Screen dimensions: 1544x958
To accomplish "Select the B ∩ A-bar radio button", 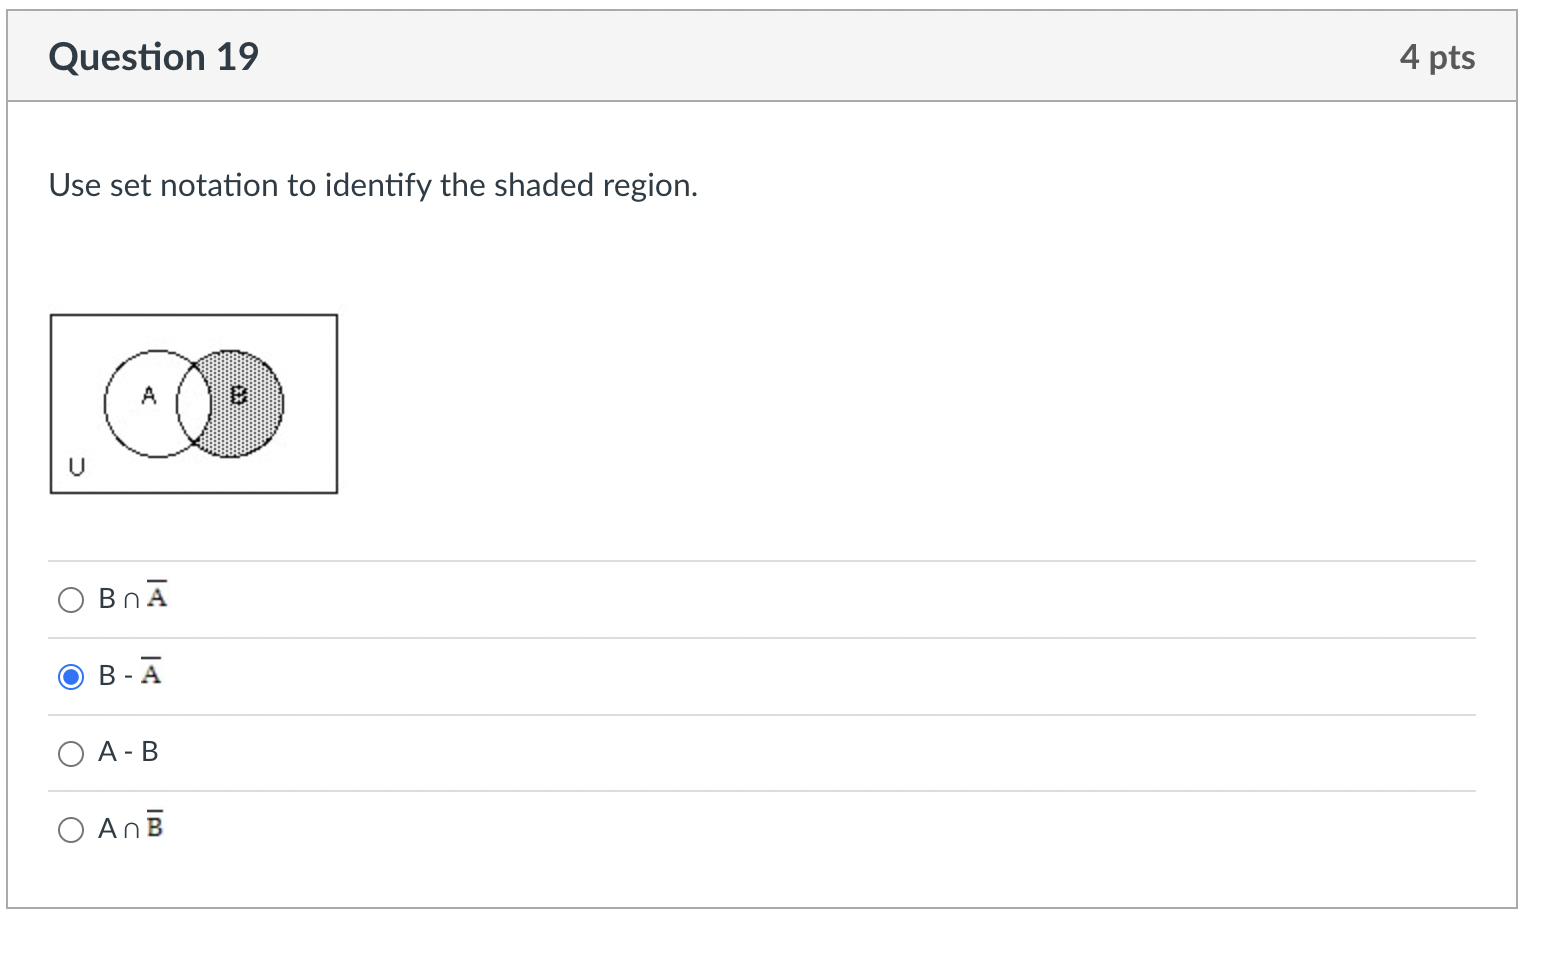I will [71, 600].
